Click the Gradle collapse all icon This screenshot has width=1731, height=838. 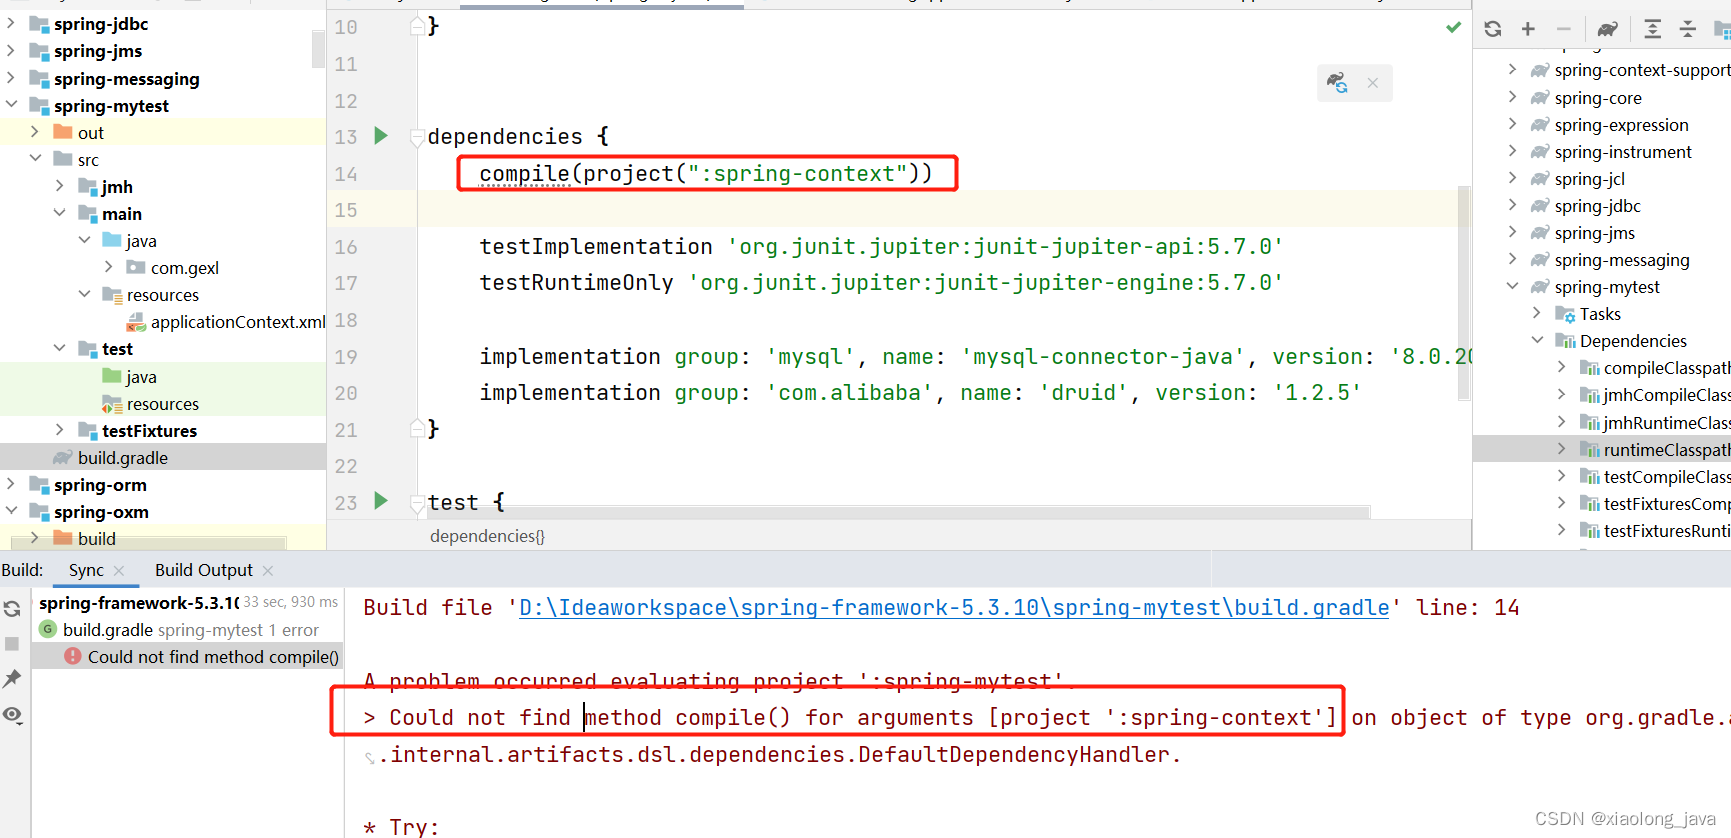tap(1688, 29)
